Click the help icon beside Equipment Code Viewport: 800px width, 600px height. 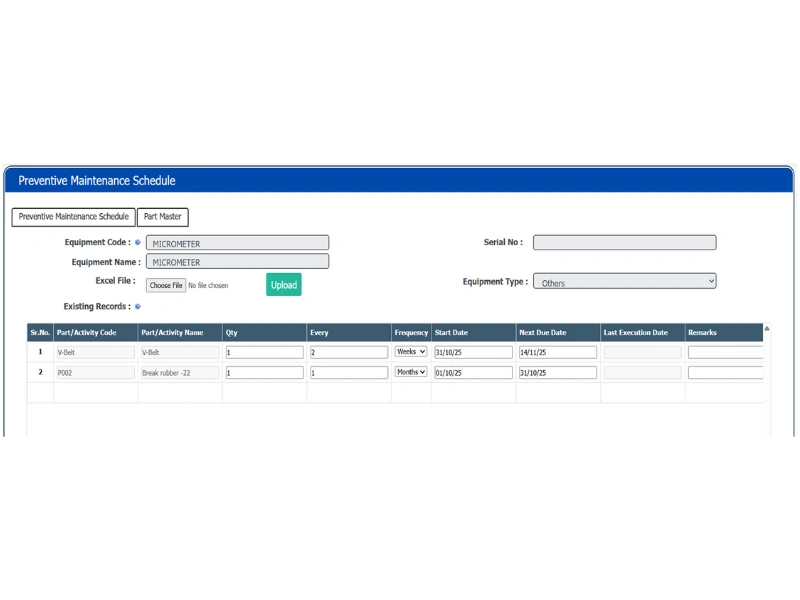point(139,242)
